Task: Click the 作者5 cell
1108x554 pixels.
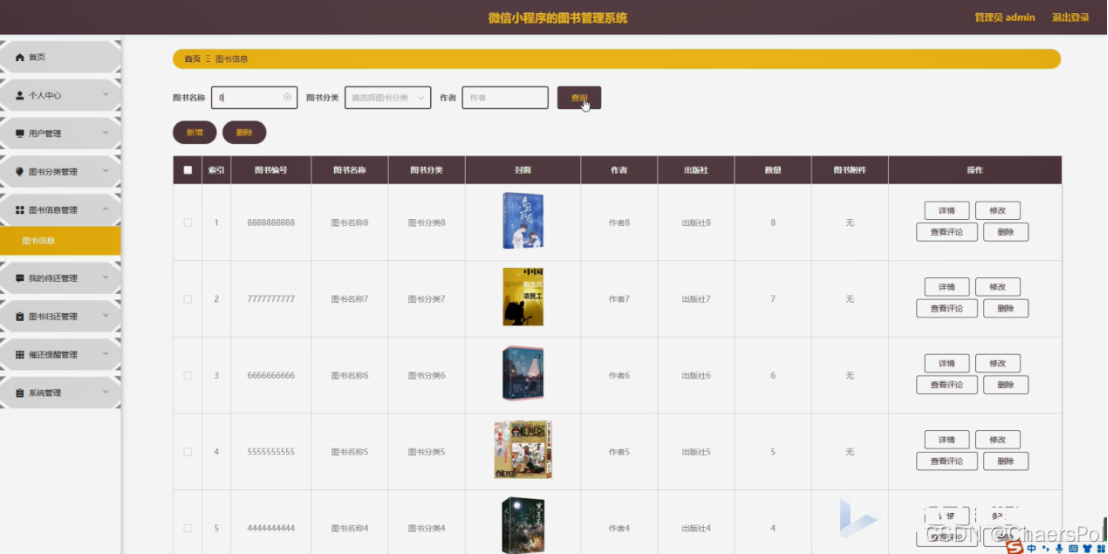Action: [619, 452]
